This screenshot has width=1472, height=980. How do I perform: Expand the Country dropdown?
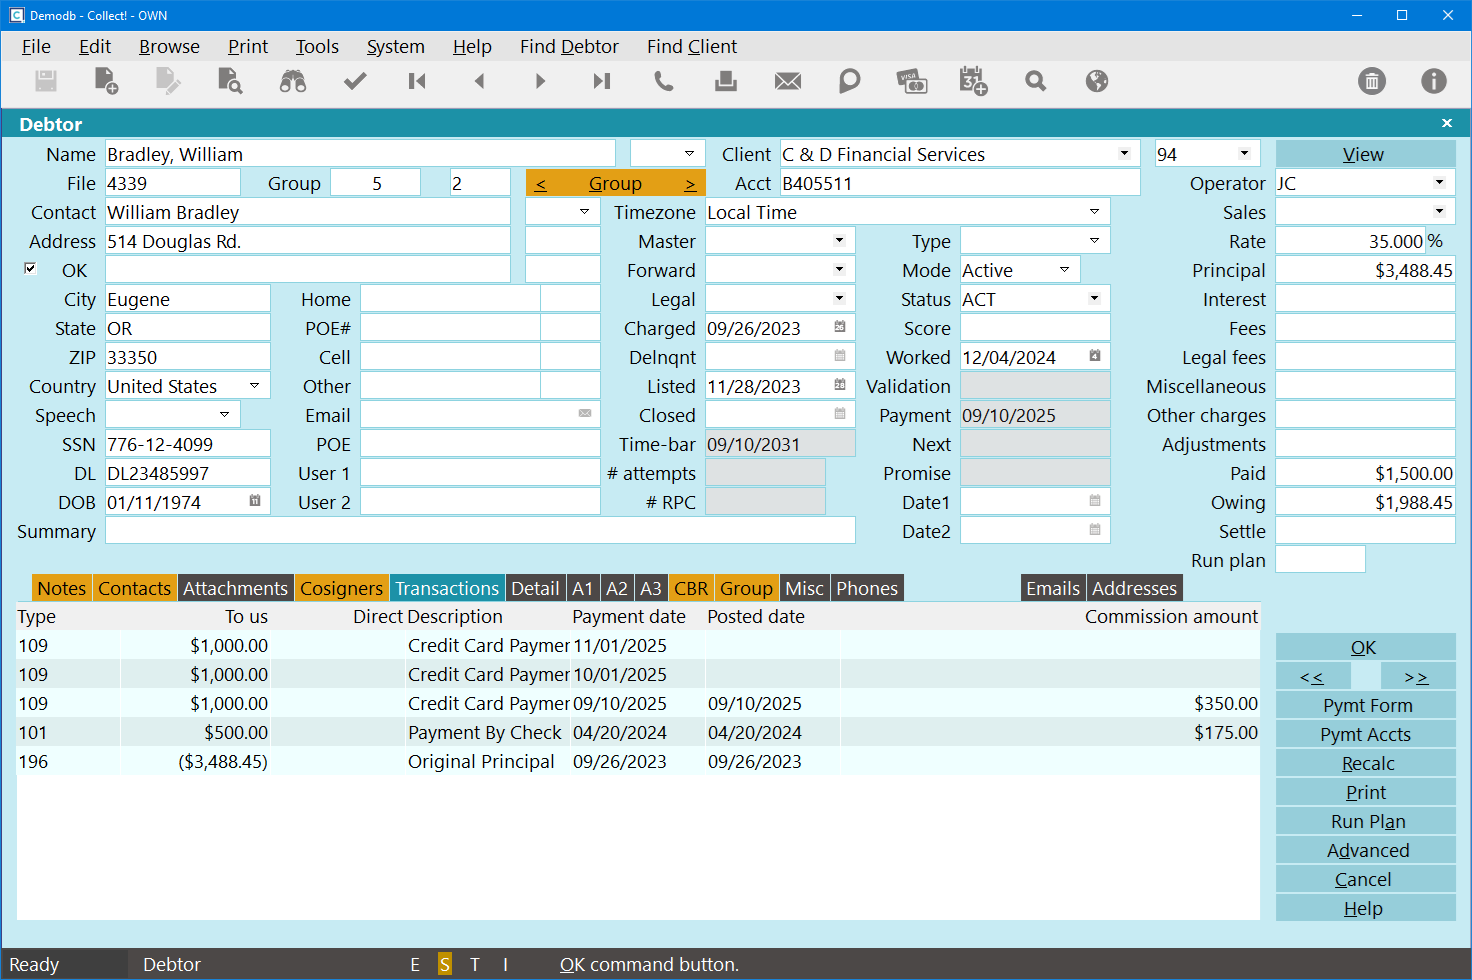pos(254,386)
